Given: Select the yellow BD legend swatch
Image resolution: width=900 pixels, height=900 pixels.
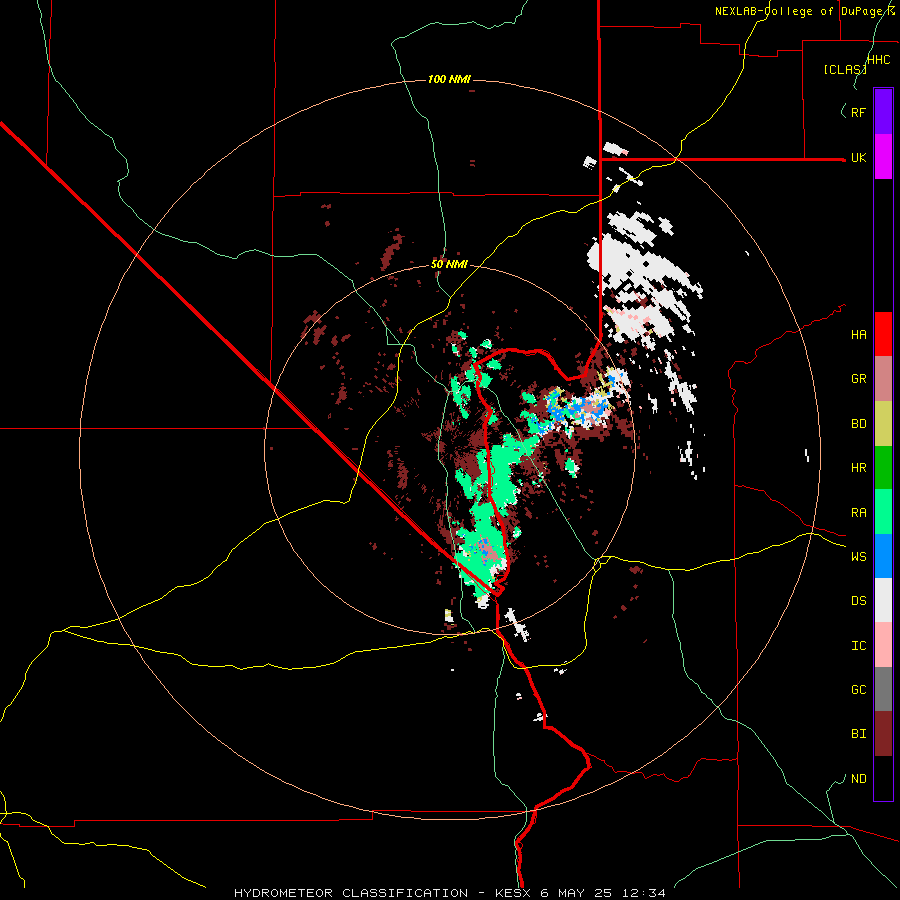Looking at the screenshot, I should point(883,424).
